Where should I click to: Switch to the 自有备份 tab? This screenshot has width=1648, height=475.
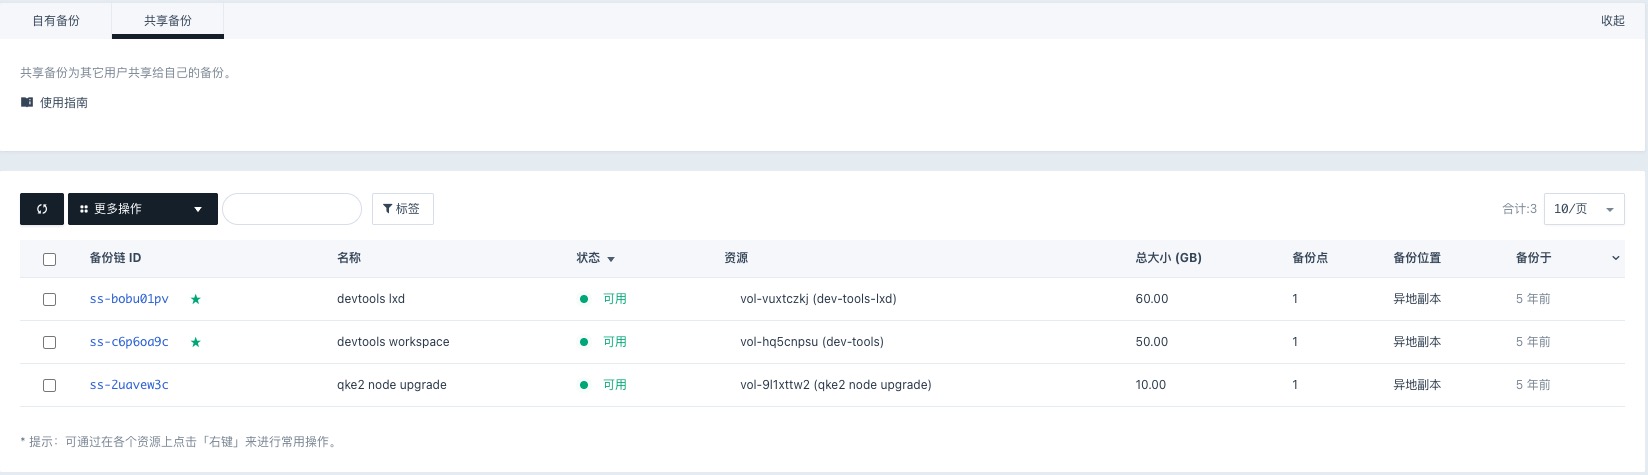(56, 20)
